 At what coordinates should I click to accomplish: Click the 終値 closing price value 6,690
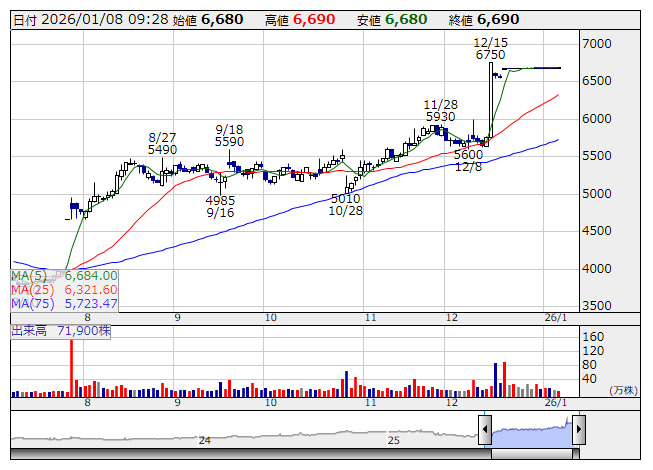click(x=498, y=19)
